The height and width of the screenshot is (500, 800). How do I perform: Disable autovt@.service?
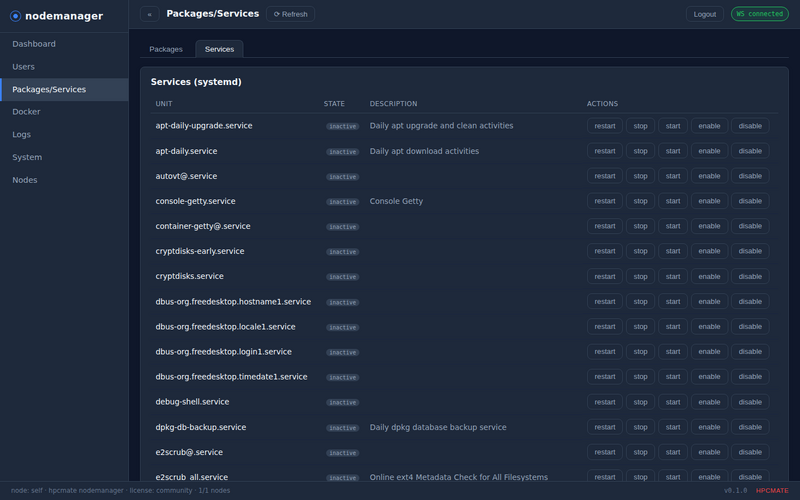[x=750, y=176]
